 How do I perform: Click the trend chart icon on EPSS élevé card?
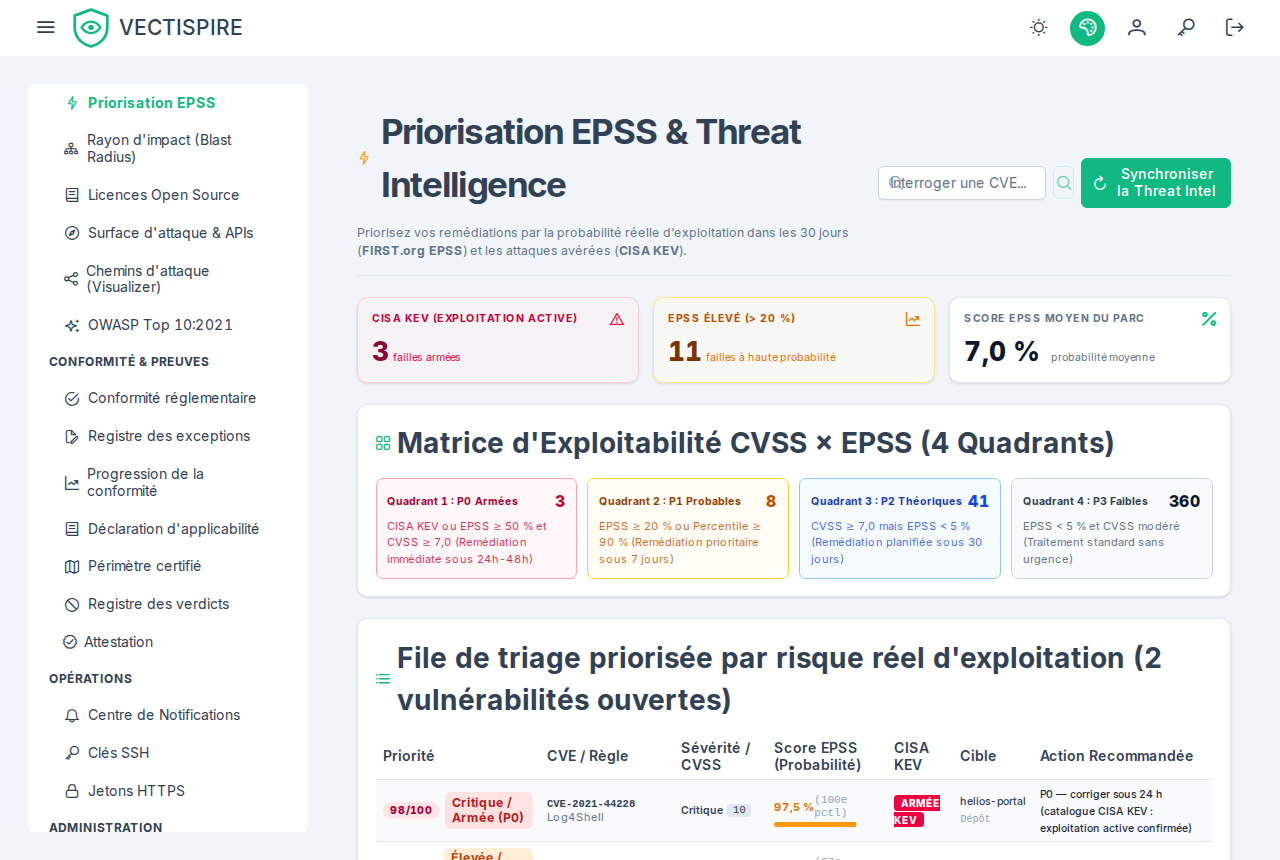(913, 319)
